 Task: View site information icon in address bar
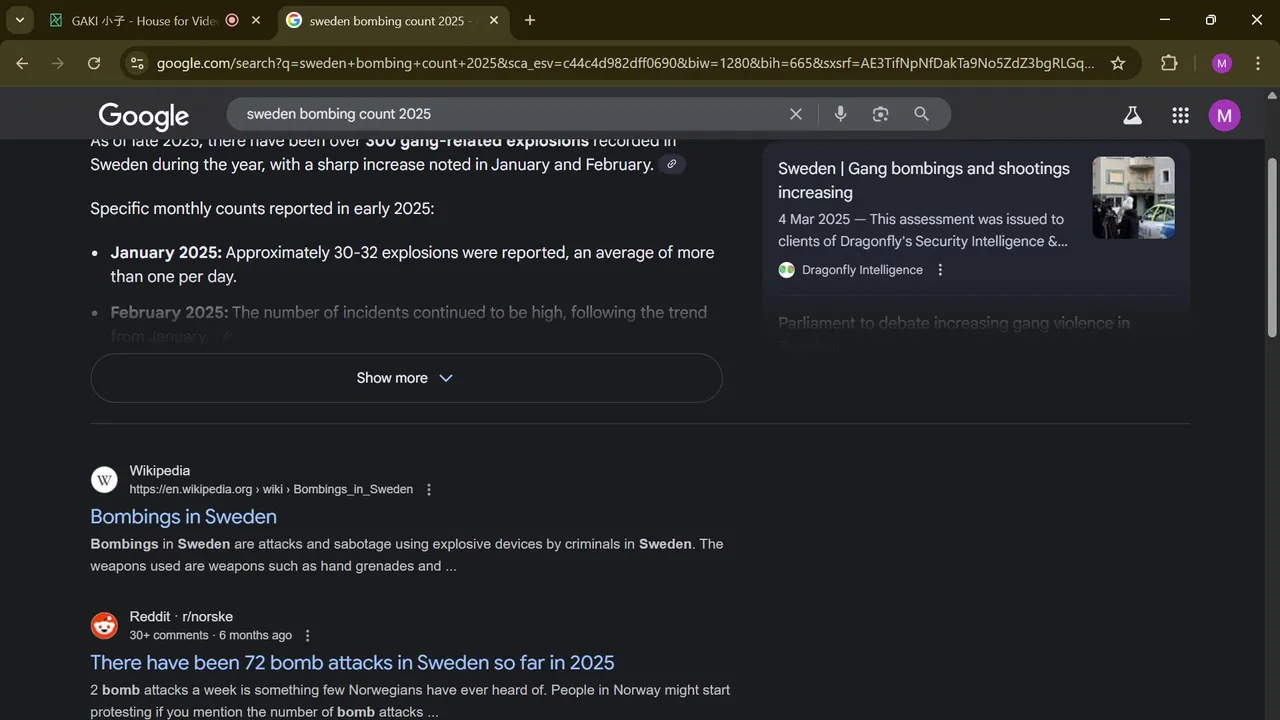click(137, 63)
